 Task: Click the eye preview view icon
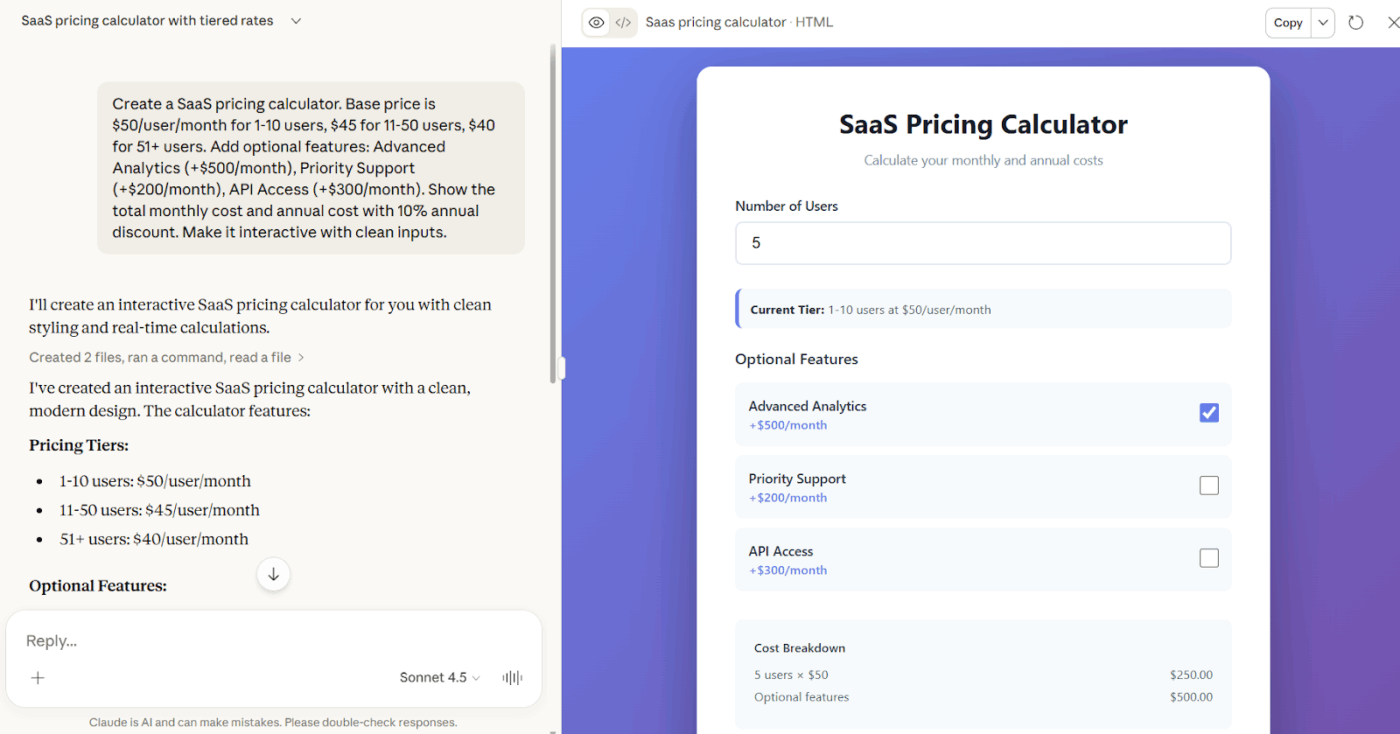pos(597,23)
